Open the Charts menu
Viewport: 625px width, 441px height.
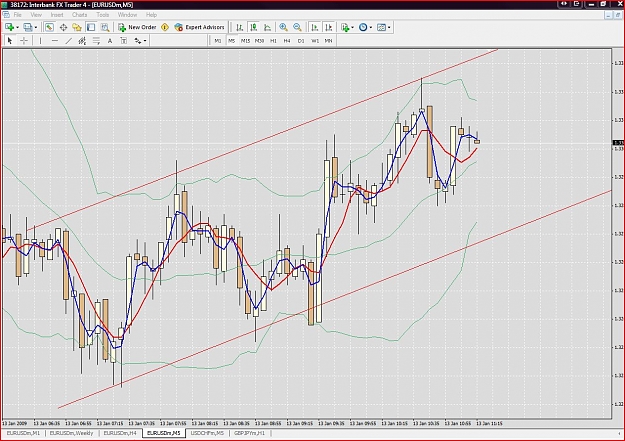click(79, 15)
